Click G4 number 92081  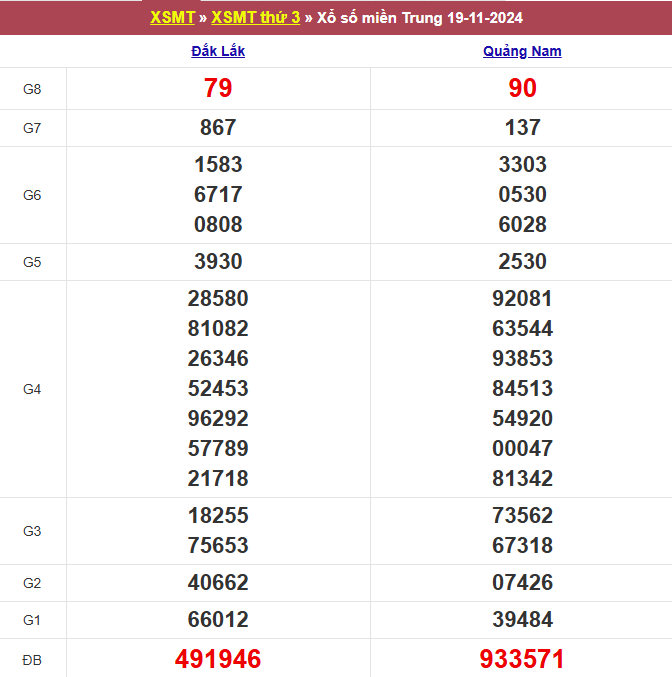(522, 298)
